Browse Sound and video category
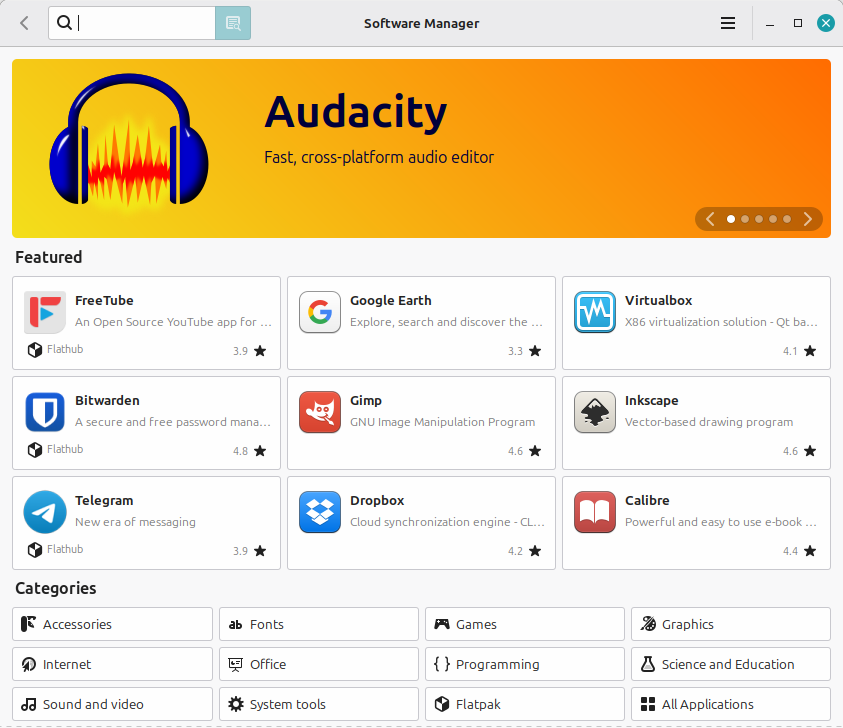The width and height of the screenshot is (843, 728). 112,704
